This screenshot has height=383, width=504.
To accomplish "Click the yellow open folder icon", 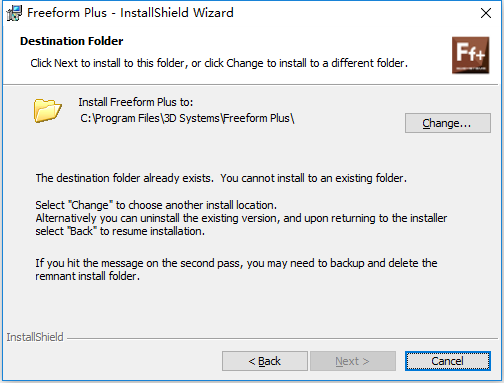I will (47, 110).
